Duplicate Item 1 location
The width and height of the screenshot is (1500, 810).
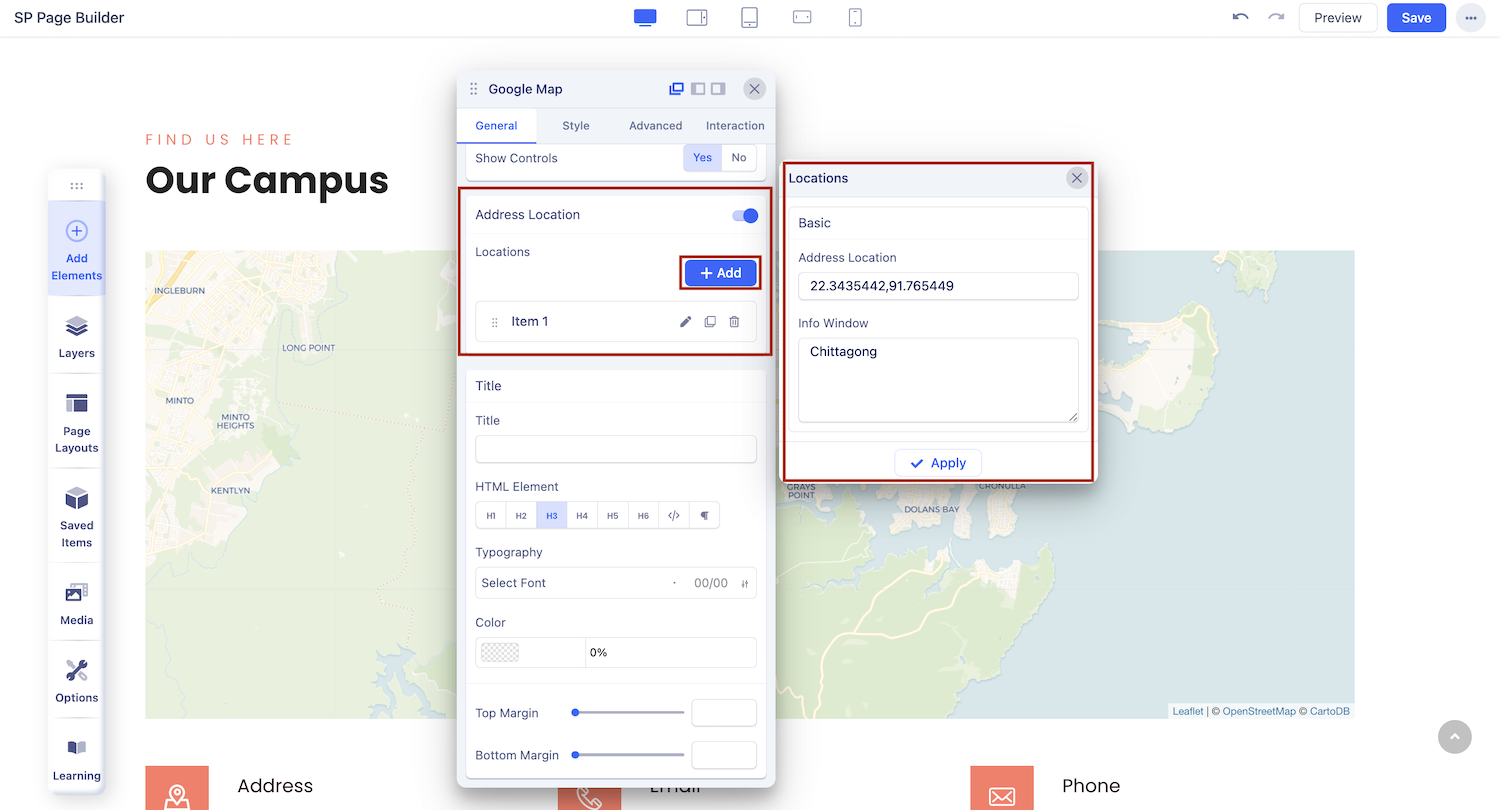[x=710, y=322]
